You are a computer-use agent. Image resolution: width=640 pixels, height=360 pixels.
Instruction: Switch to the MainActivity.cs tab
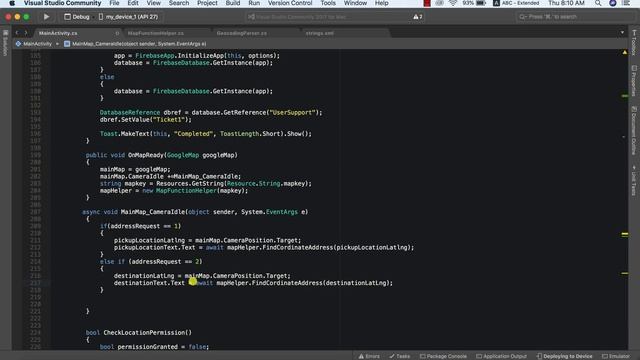(58, 33)
